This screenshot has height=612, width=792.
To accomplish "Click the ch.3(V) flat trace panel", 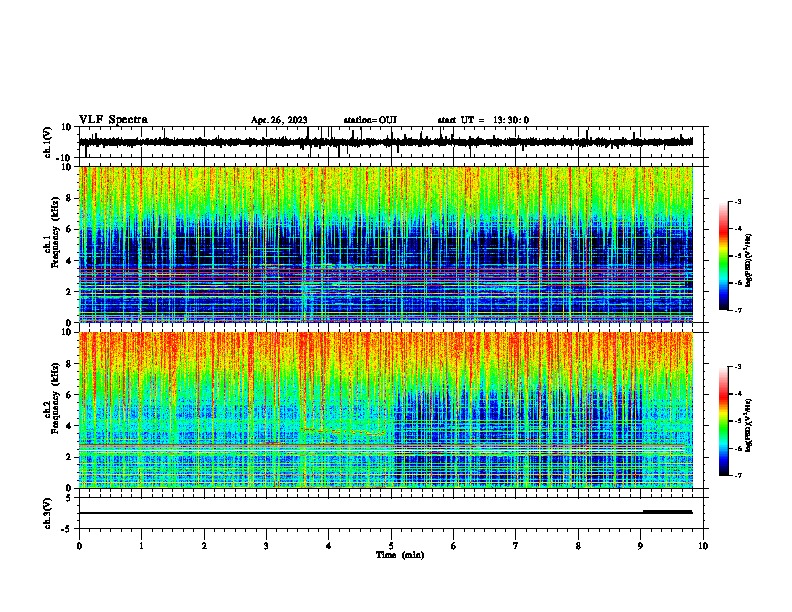I will pyautogui.click(x=391, y=513).
